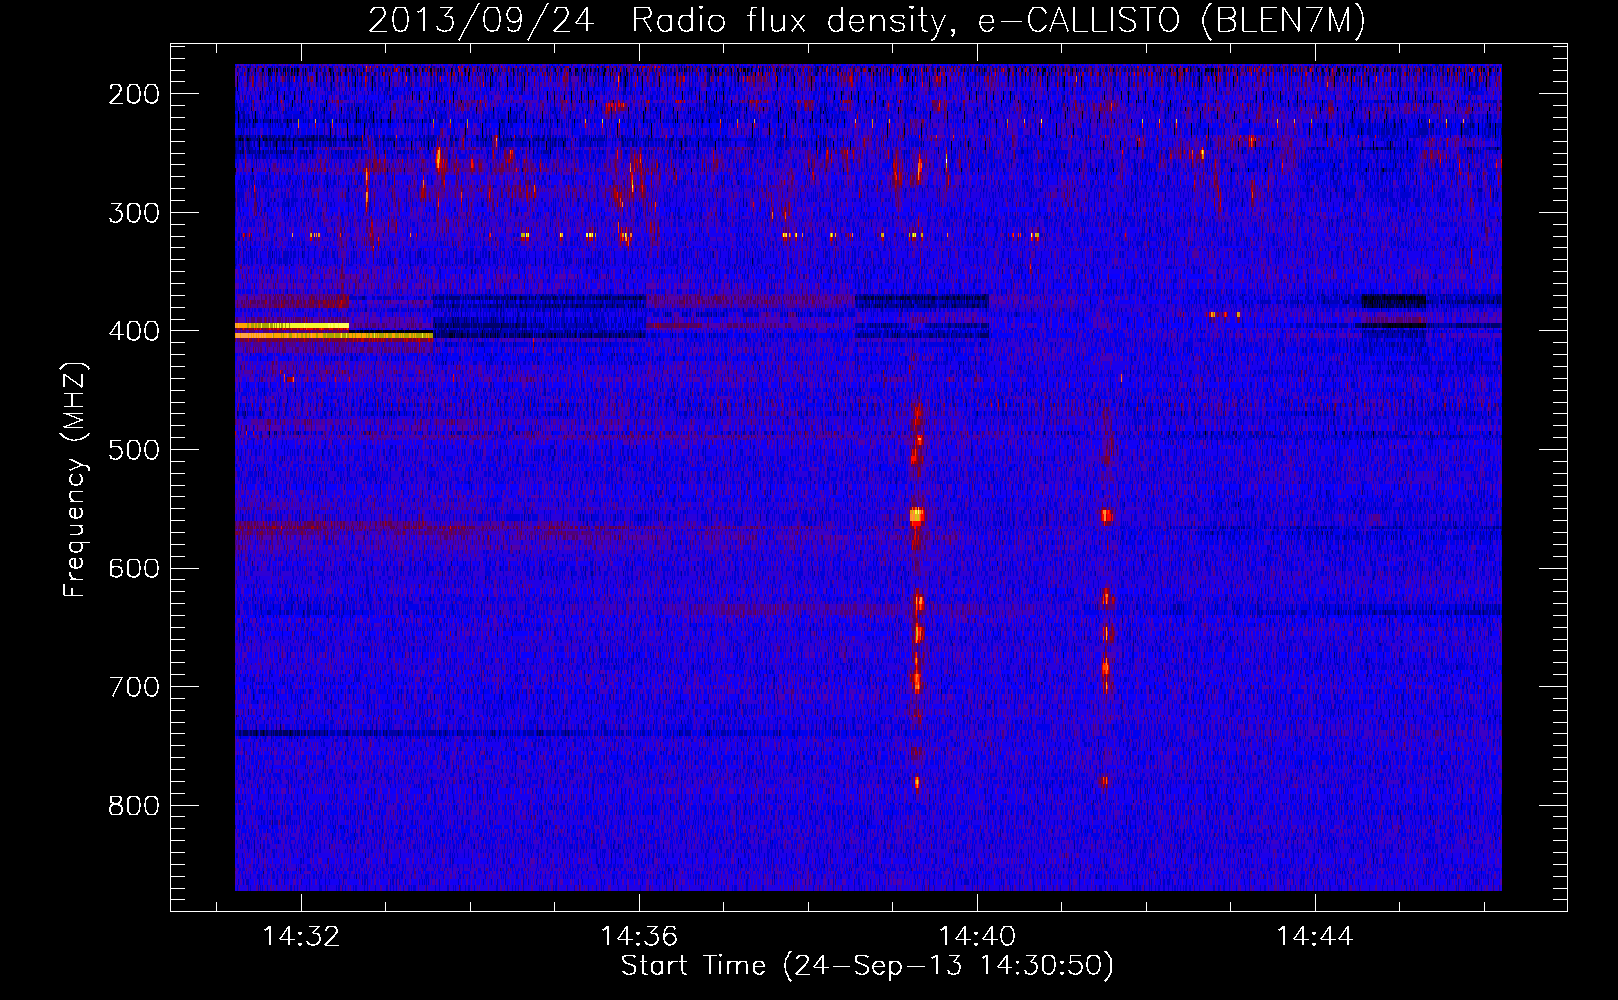Click the 500 frequency tick label
The height and width of the screenshot is (1000, 1618).
point(134,450)
